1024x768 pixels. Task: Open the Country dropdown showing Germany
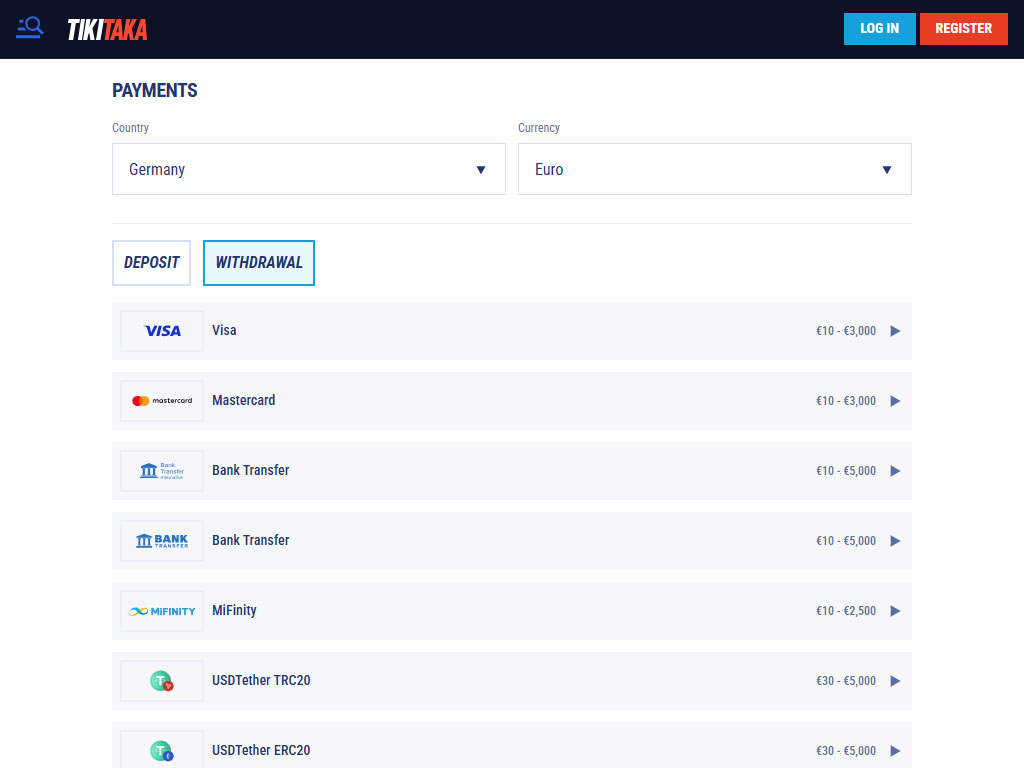pyautogui.click(x=309, y=169)
